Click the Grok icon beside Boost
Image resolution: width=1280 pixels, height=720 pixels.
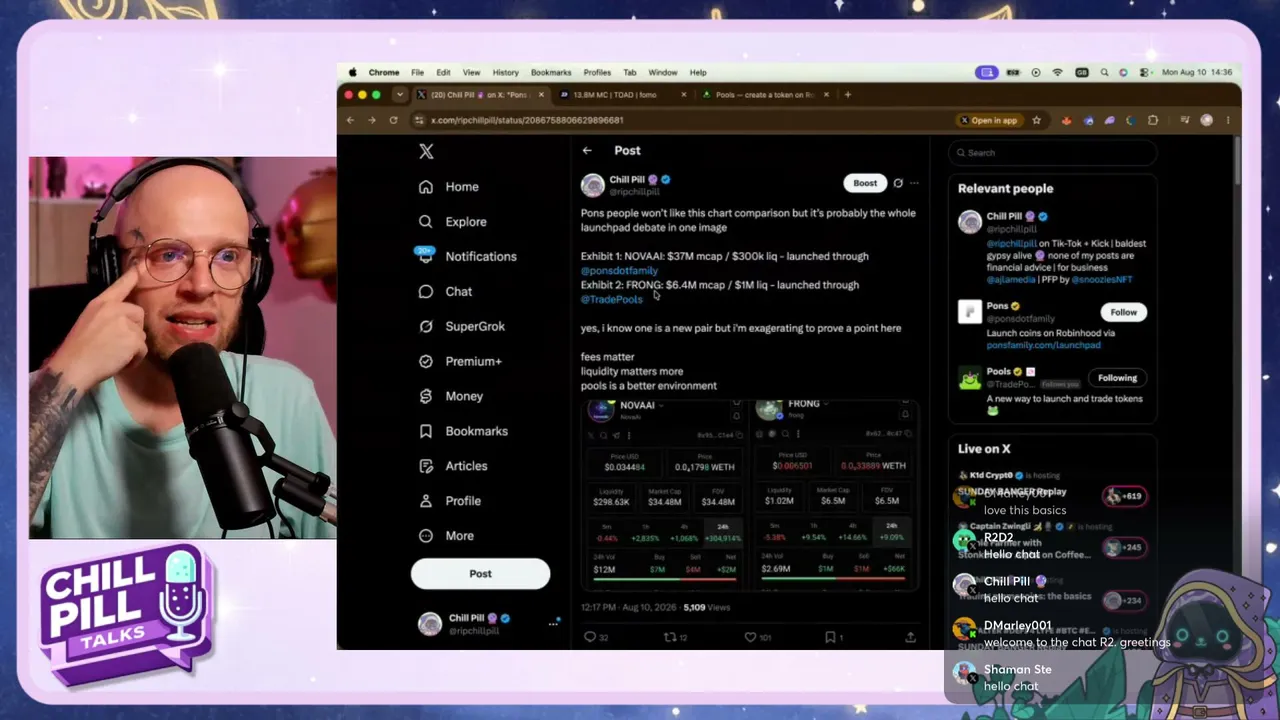point(898,183)
